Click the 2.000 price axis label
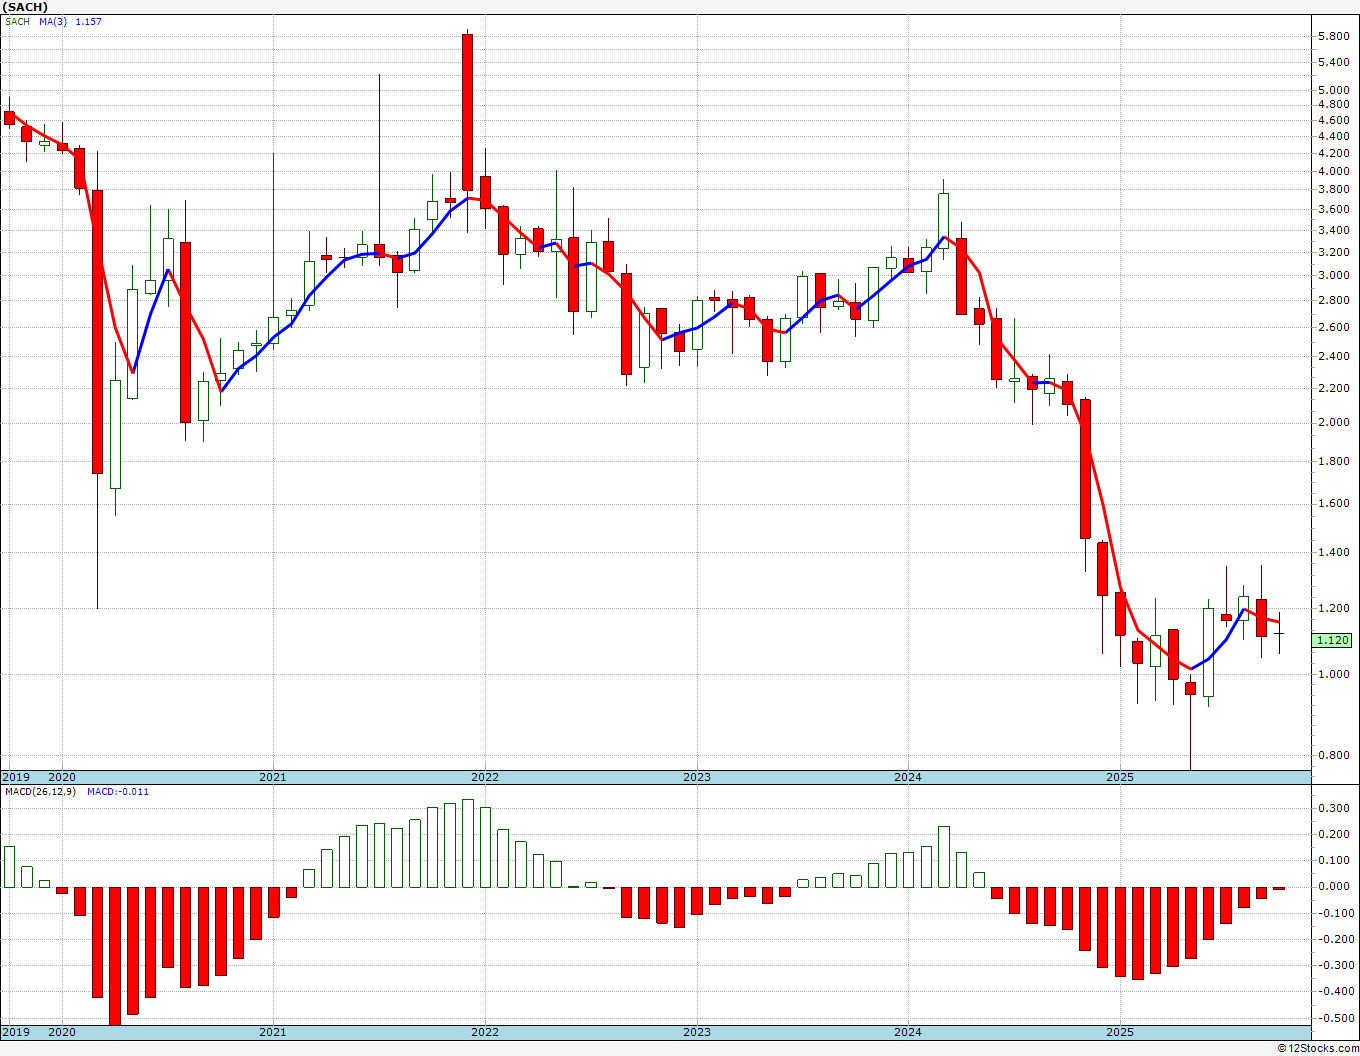 tap(1334, 423)
